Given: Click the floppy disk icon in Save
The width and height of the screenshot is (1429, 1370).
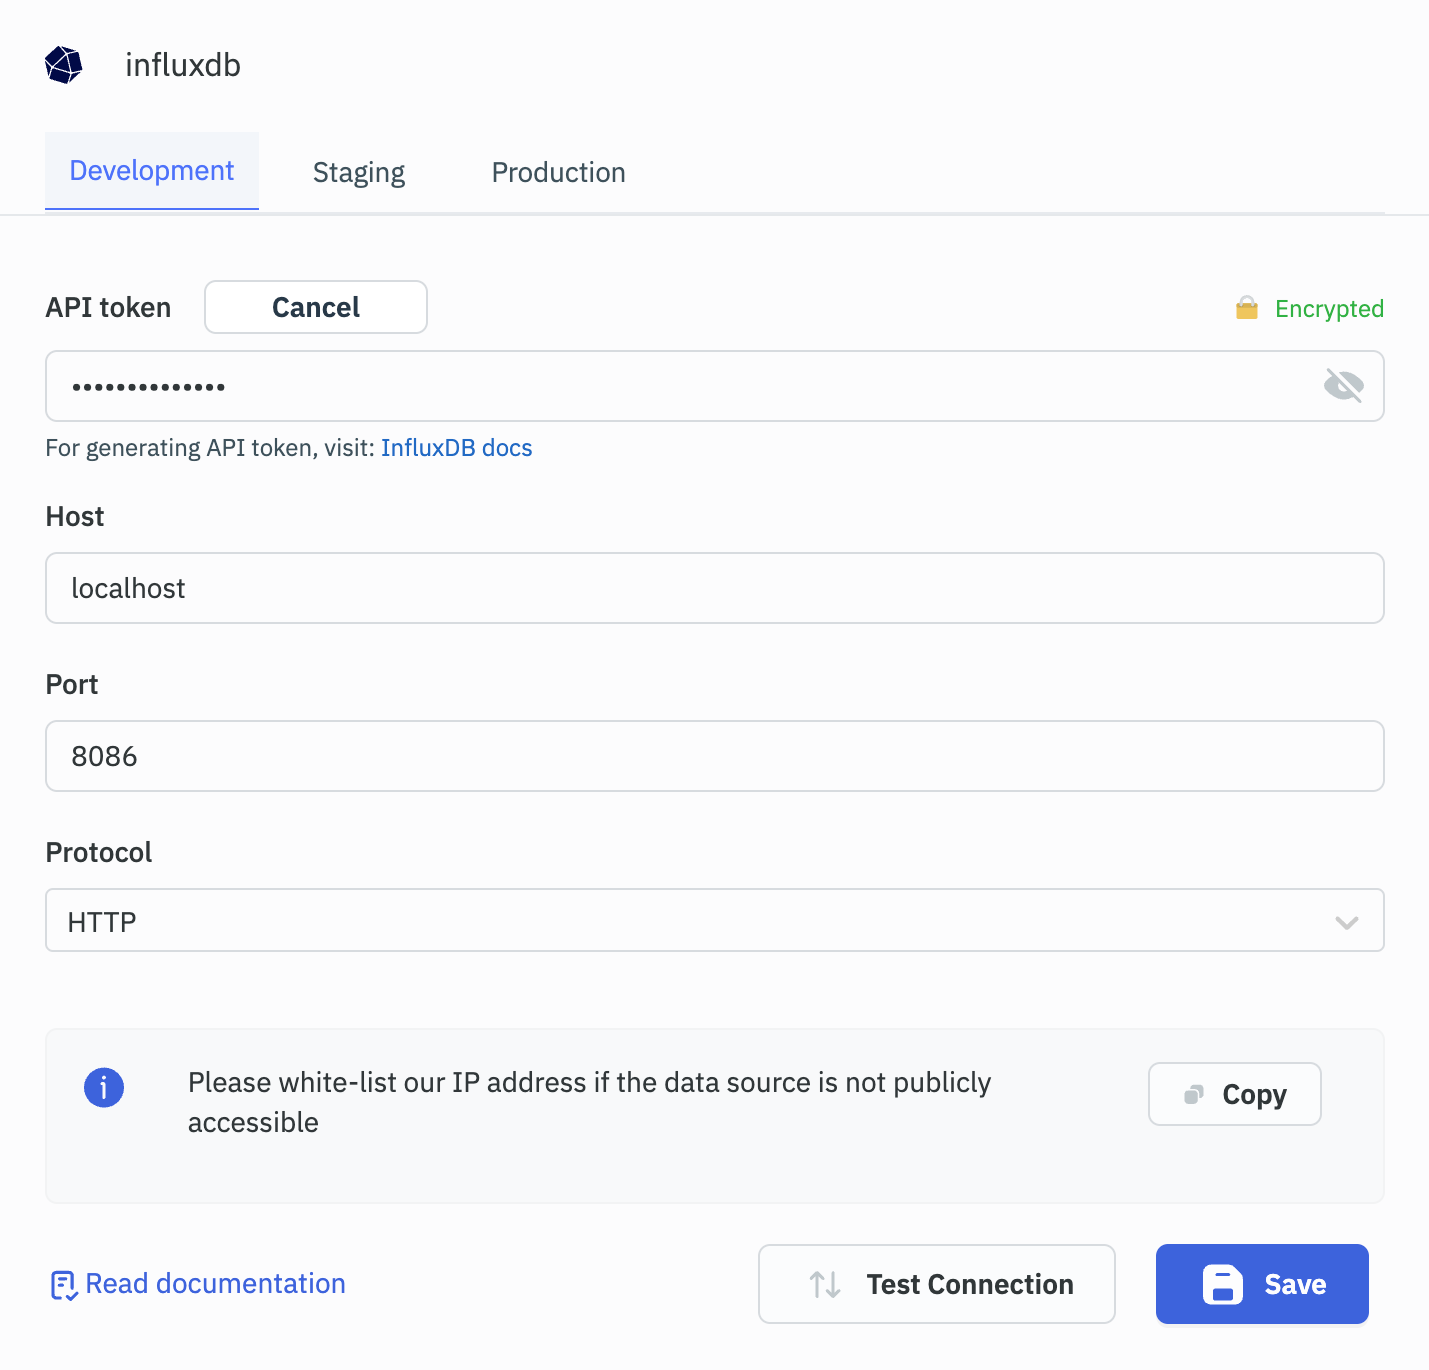Looking at the screenshot, I should point(1222,1284).
